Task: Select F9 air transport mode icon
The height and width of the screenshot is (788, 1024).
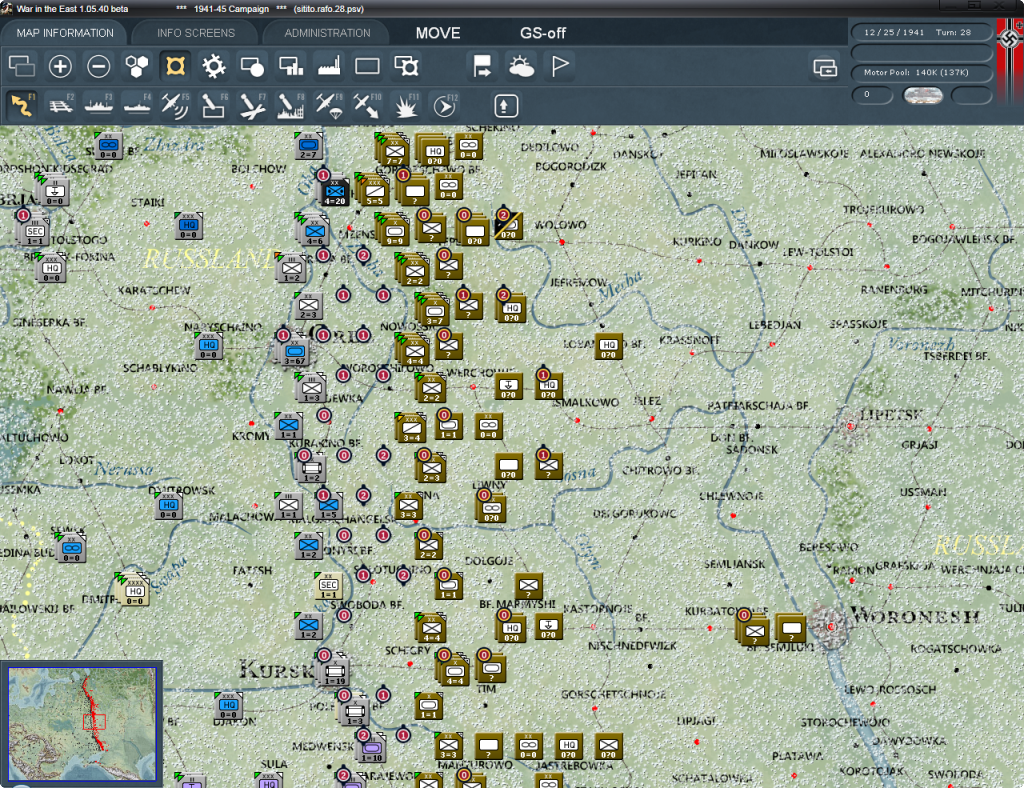Action: (x=329, y=105)
